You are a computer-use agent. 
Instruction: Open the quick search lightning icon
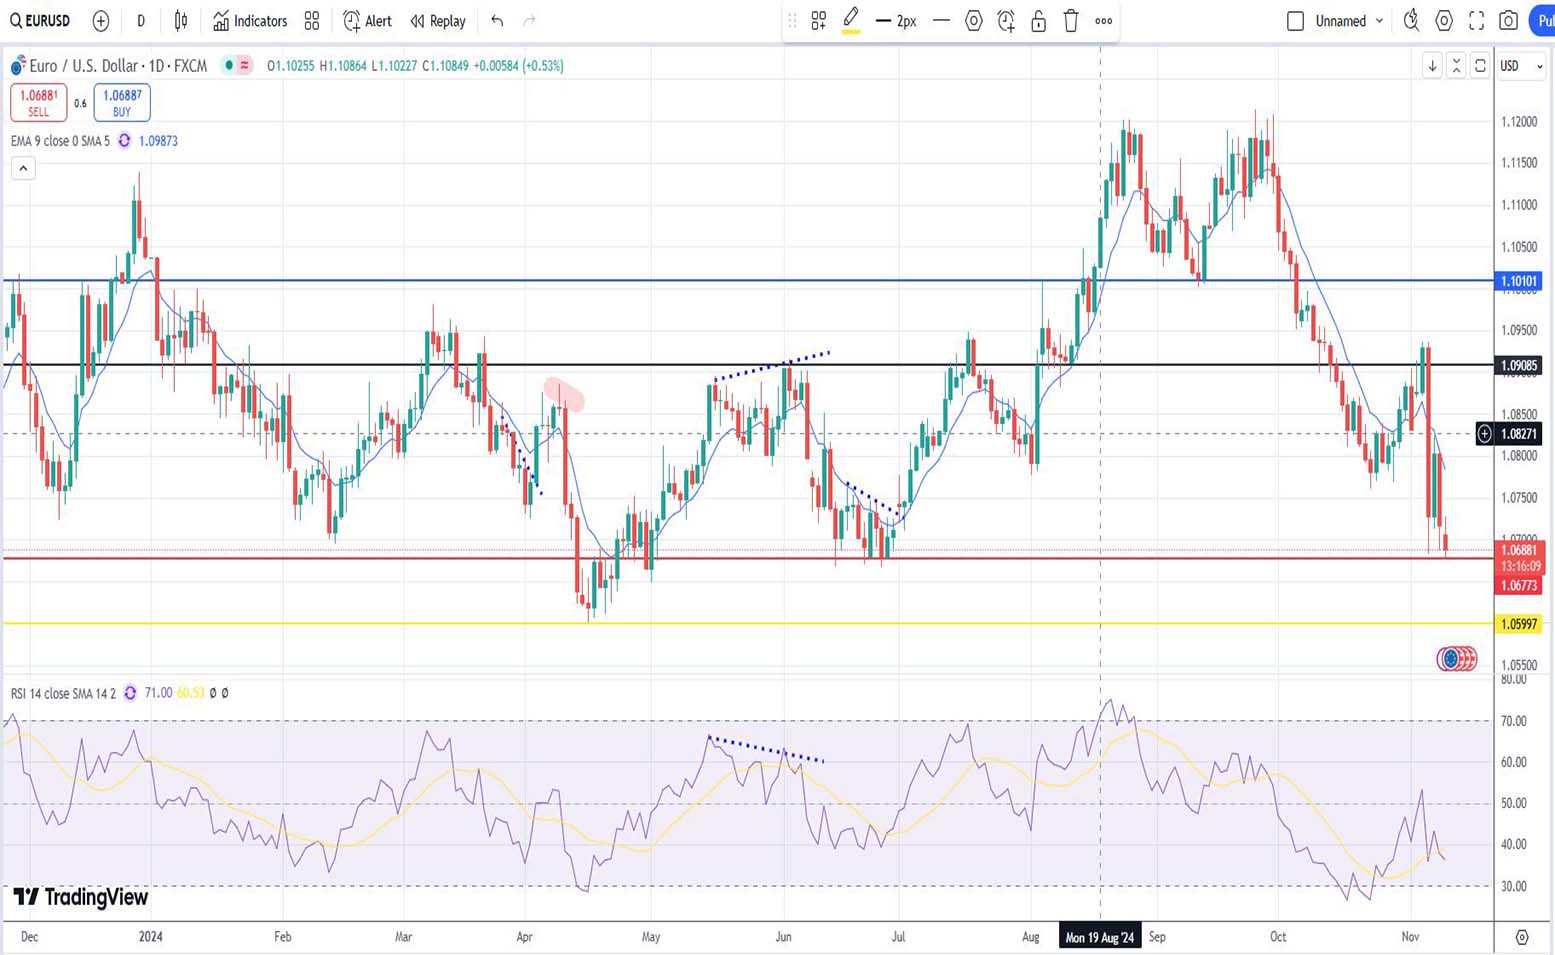pos(1411,21)
